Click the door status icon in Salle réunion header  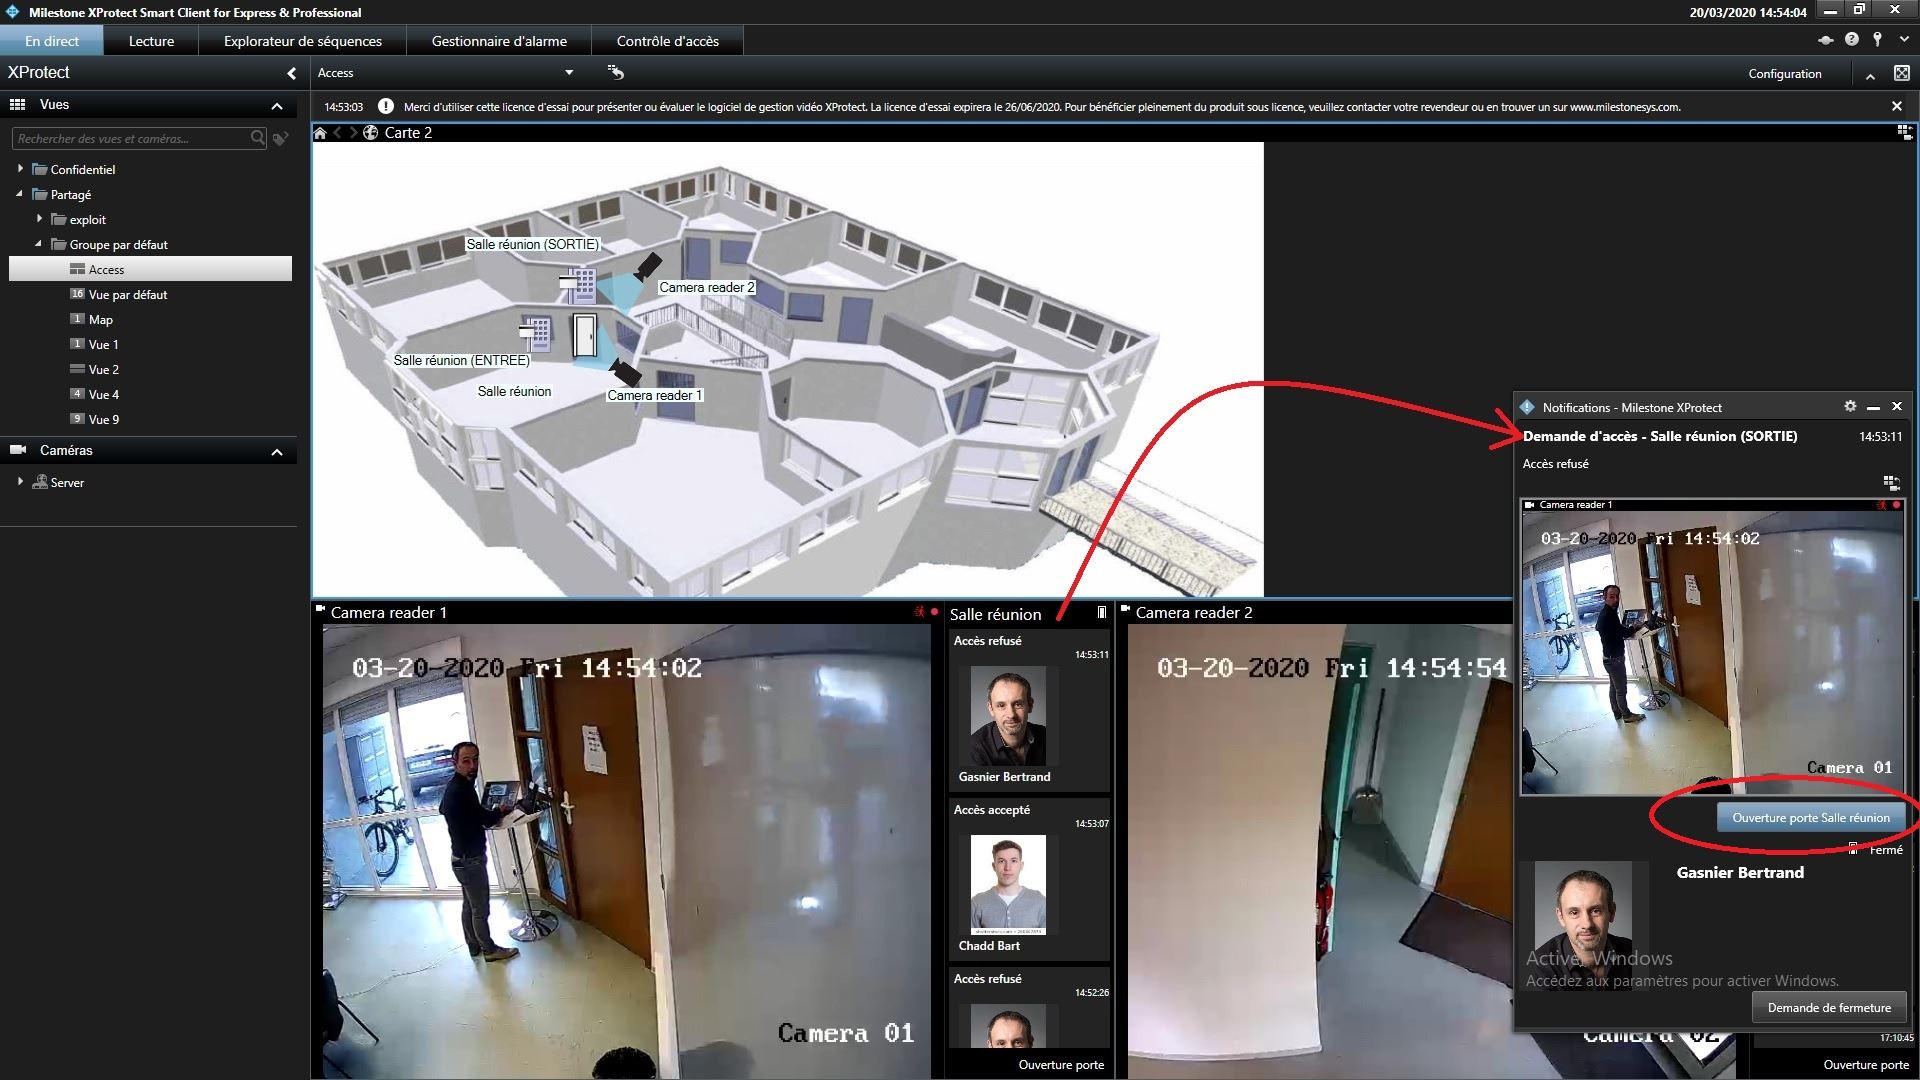(x=1101, y=613)
